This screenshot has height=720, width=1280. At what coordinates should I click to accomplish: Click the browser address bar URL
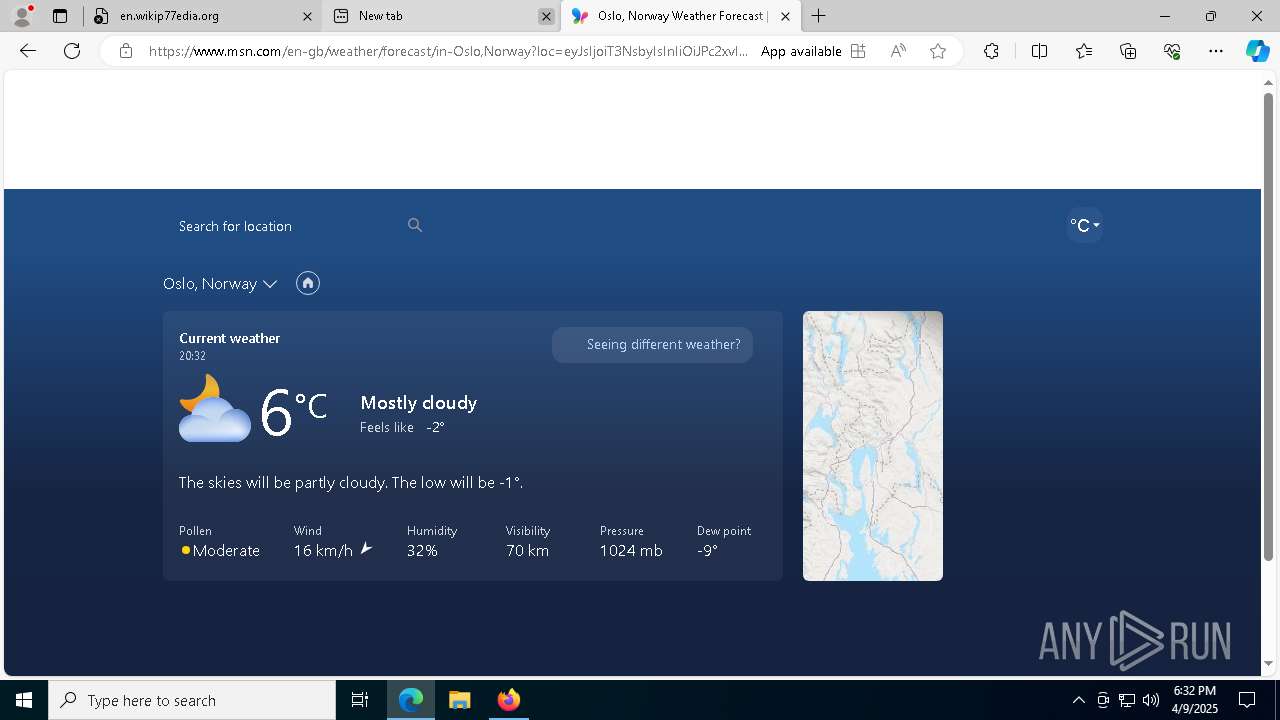click(448, 51)
